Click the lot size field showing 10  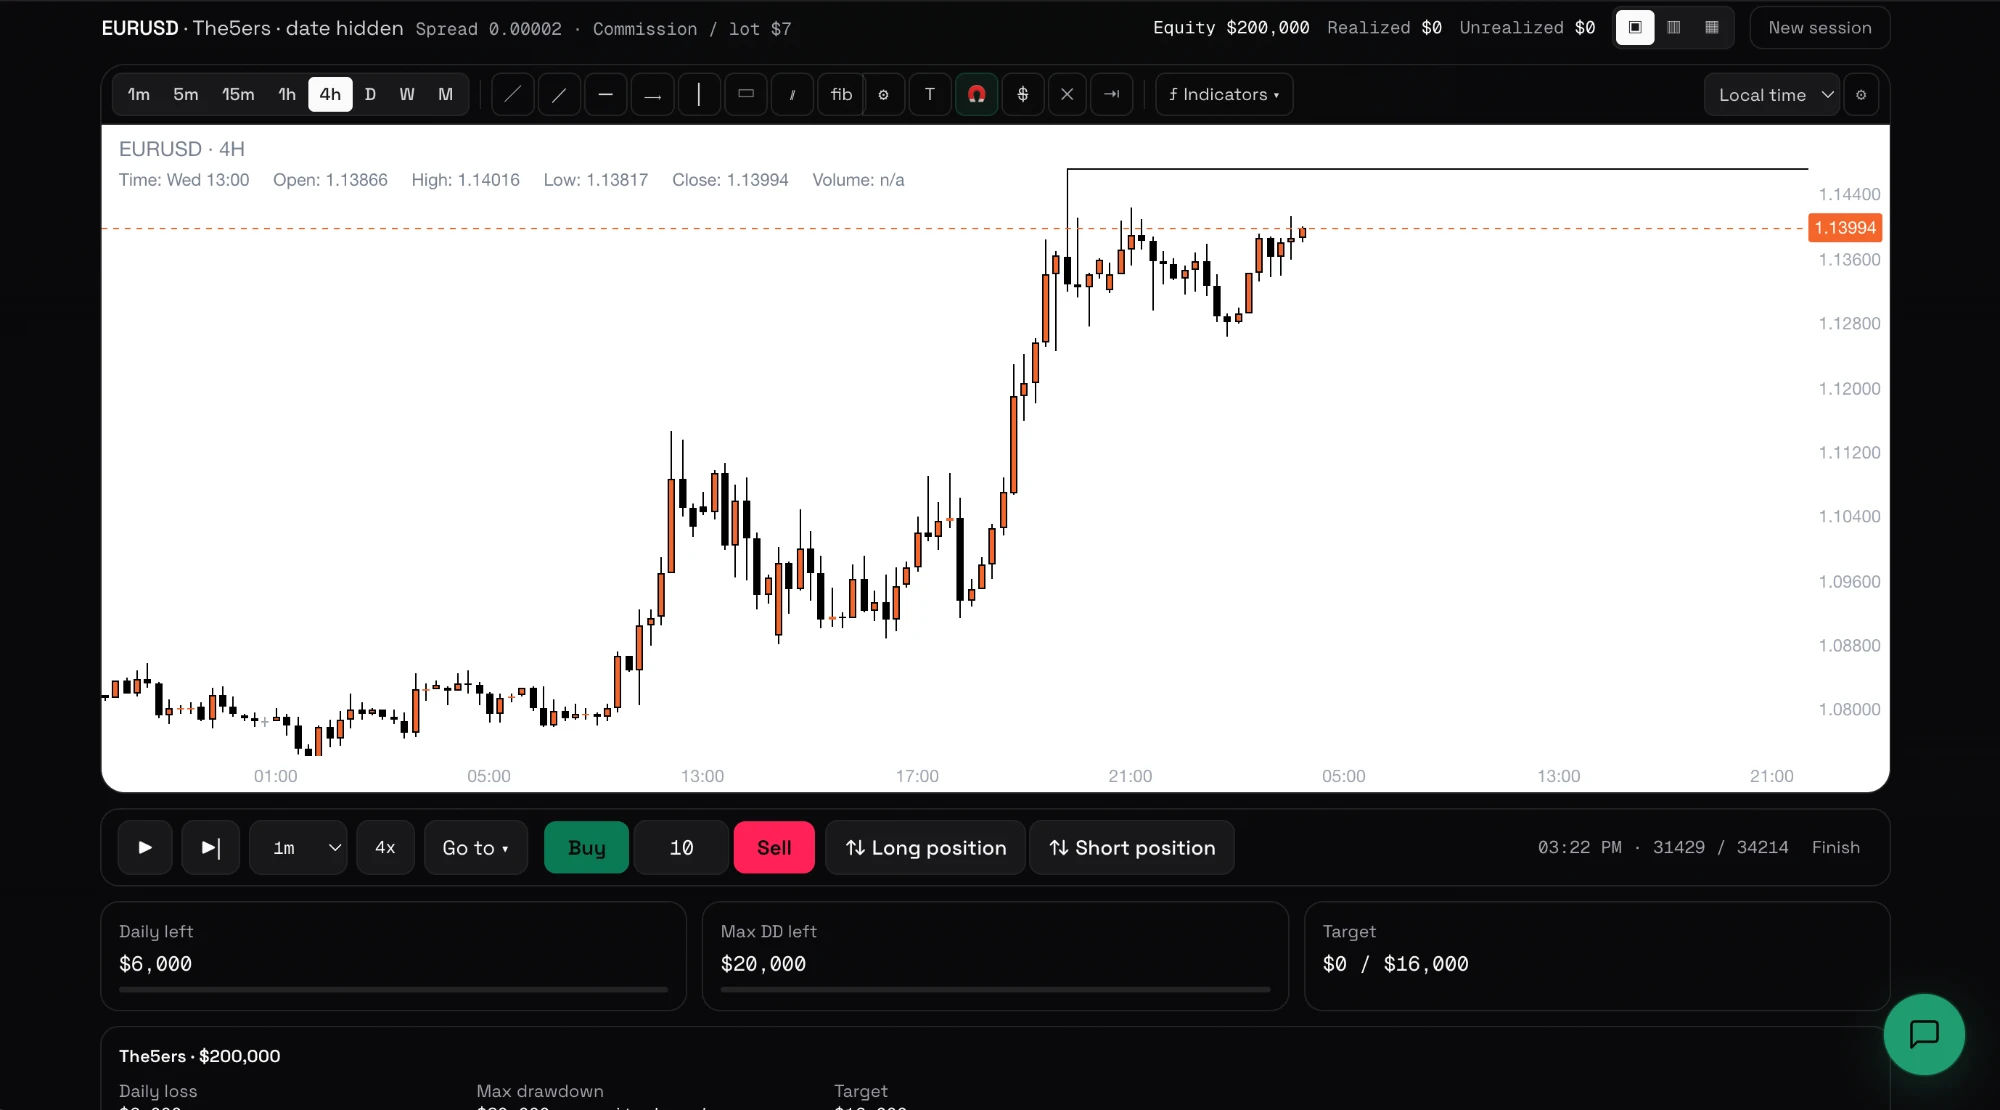coord(681,847)
